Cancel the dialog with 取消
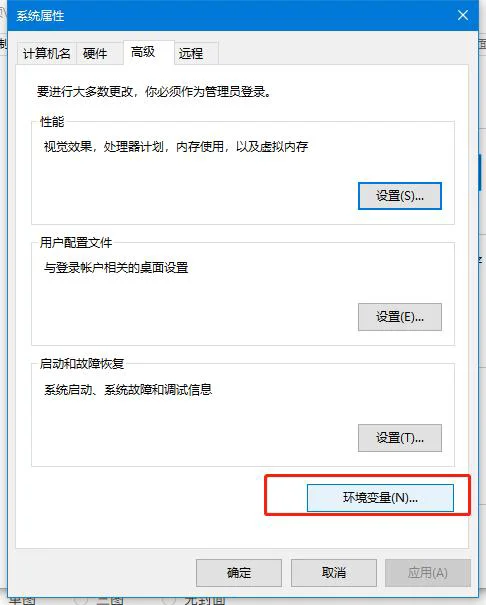Viewport: 486px width, 605px height. [334, 573]
